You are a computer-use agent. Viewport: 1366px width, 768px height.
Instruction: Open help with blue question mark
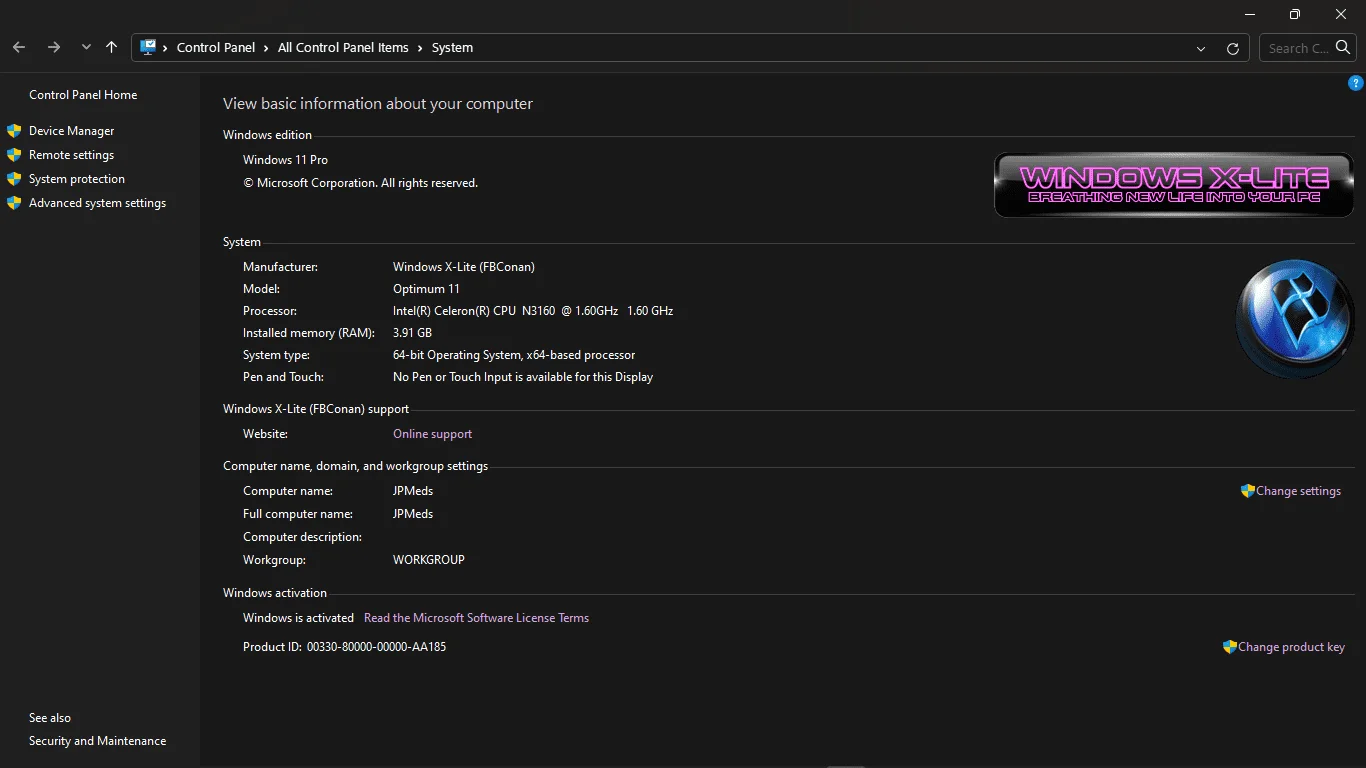pyautogui.click(x=1356, y=83)
